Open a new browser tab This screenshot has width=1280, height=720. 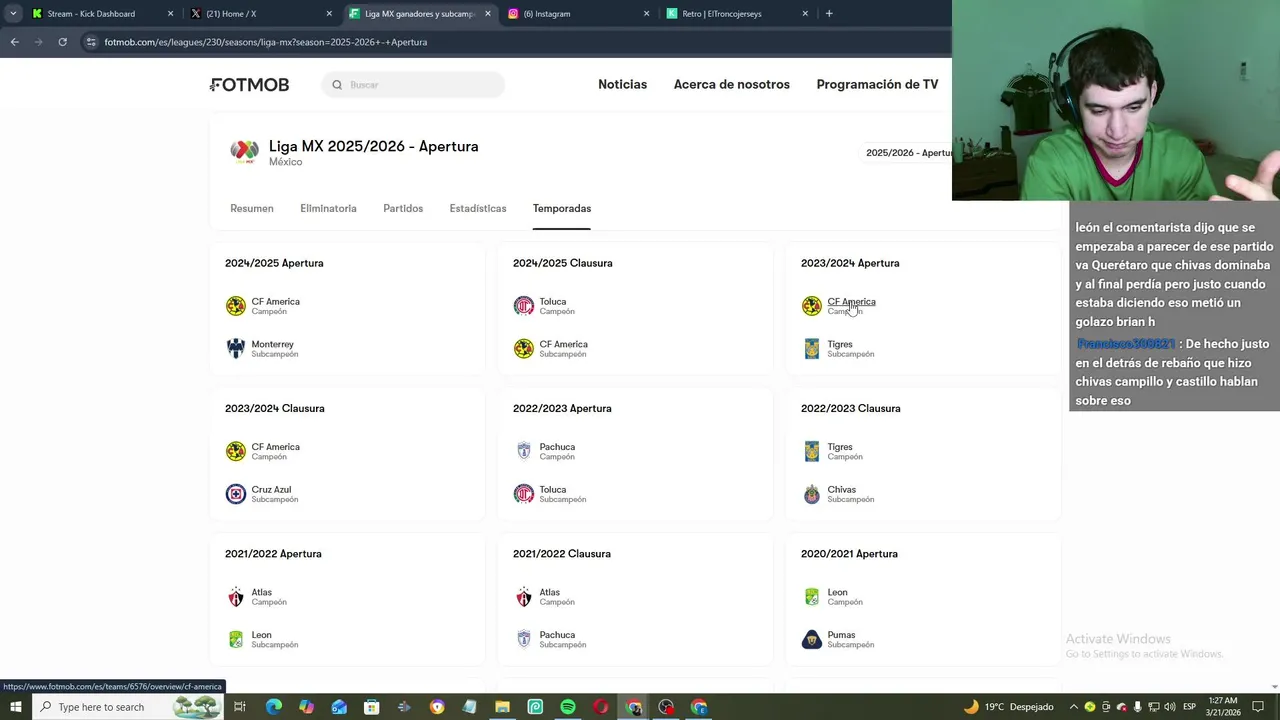[x=829, y=14]
